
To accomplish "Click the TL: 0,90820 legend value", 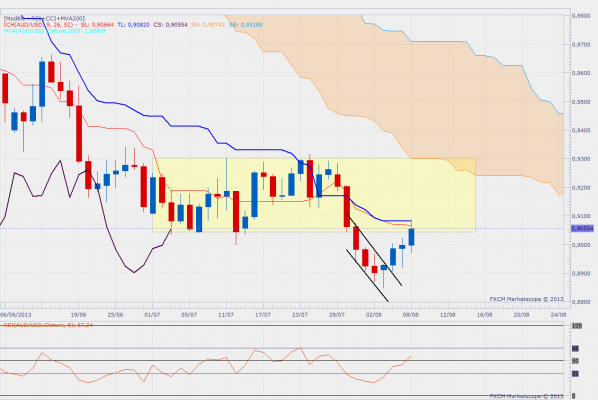I will pos(133,25).
